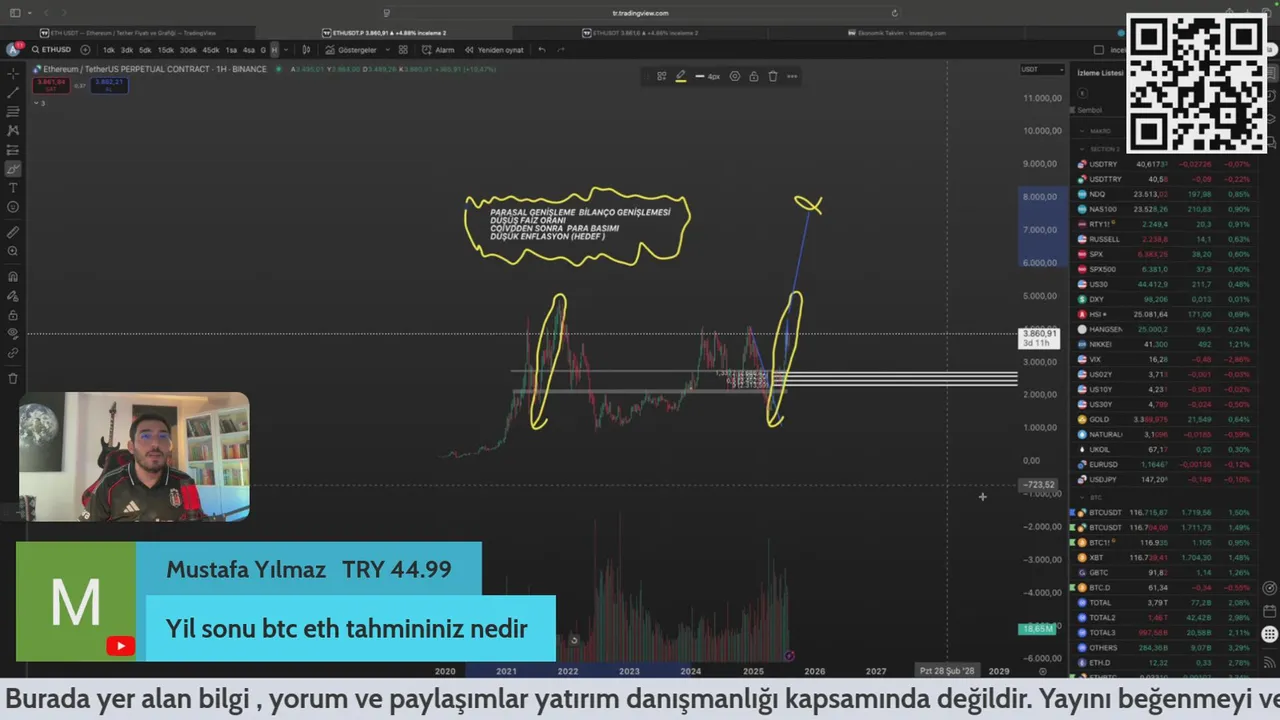Viewport: 1280px width, 720px height.
Task: Click Yeniden oynat replay button
Action: coord(494,49)
